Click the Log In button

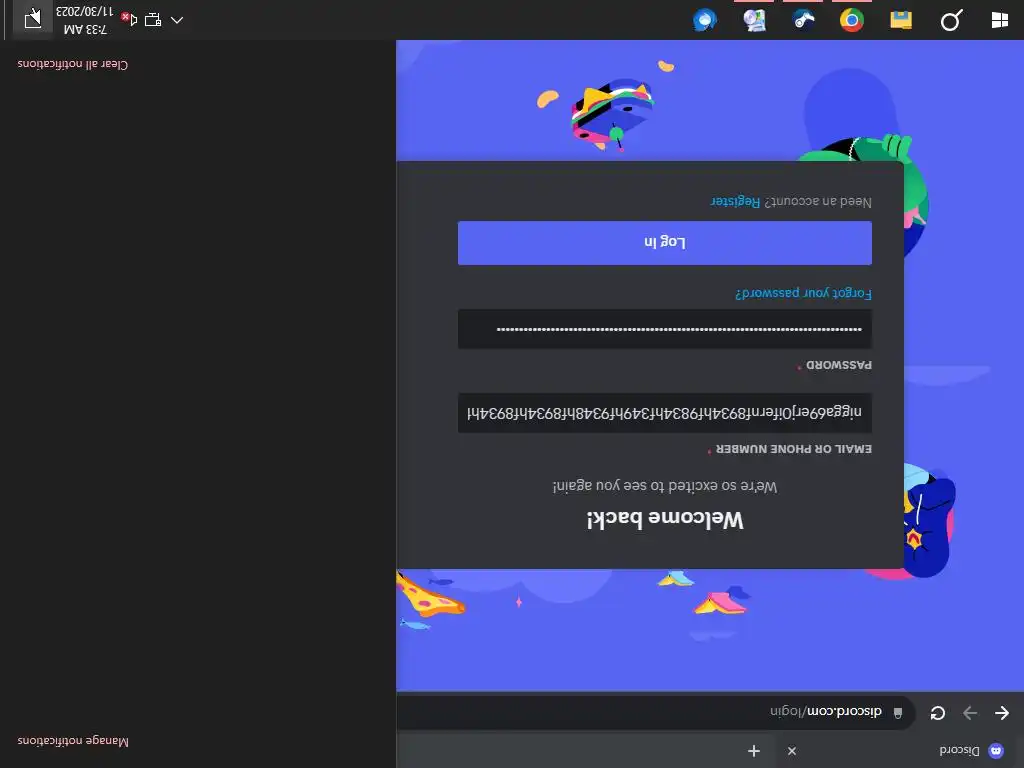pos(664,243)
